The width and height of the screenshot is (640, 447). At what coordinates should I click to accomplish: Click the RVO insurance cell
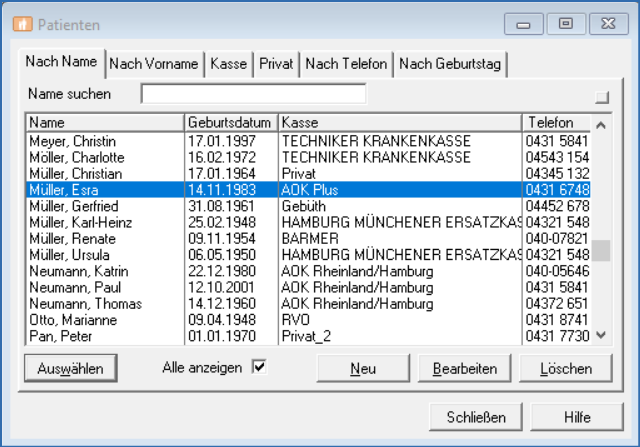(296, 320)
